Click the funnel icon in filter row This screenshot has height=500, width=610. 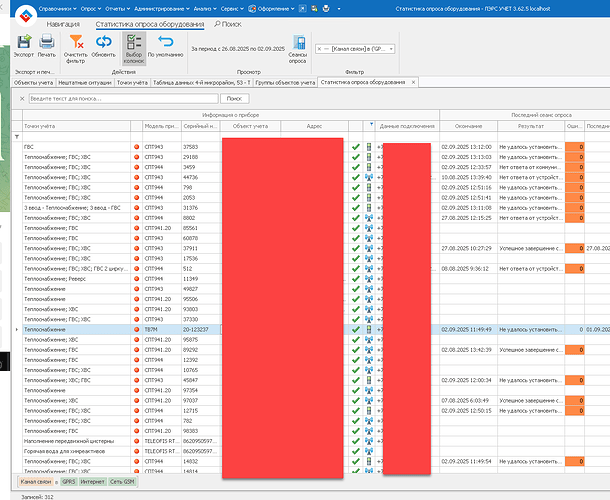click(17, 137)
